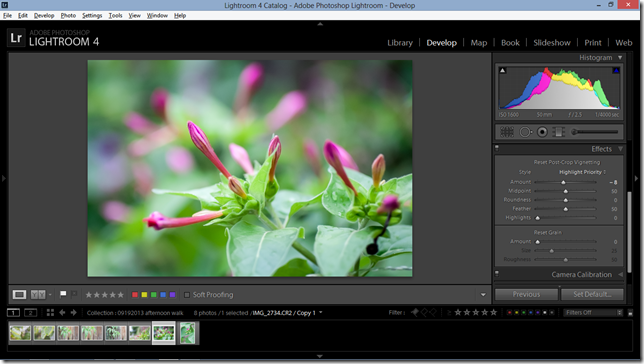Expand the Camera Calibration panel
This screenshot has width=644, height=364.
tap(620, 274)
